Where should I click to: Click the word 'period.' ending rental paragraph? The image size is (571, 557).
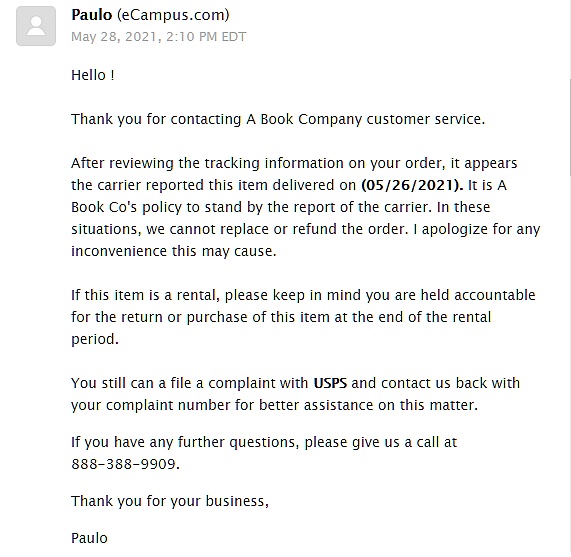[95, 340]
